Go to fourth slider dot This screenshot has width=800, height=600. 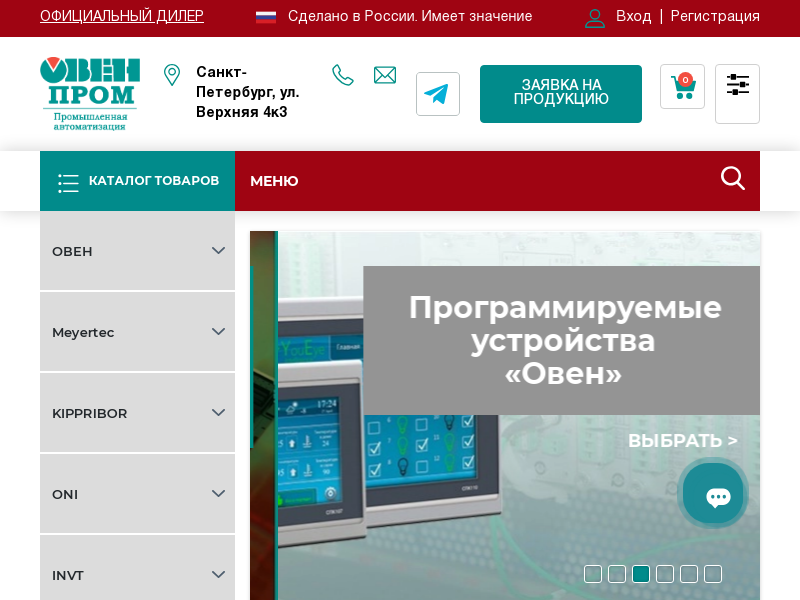665,574
